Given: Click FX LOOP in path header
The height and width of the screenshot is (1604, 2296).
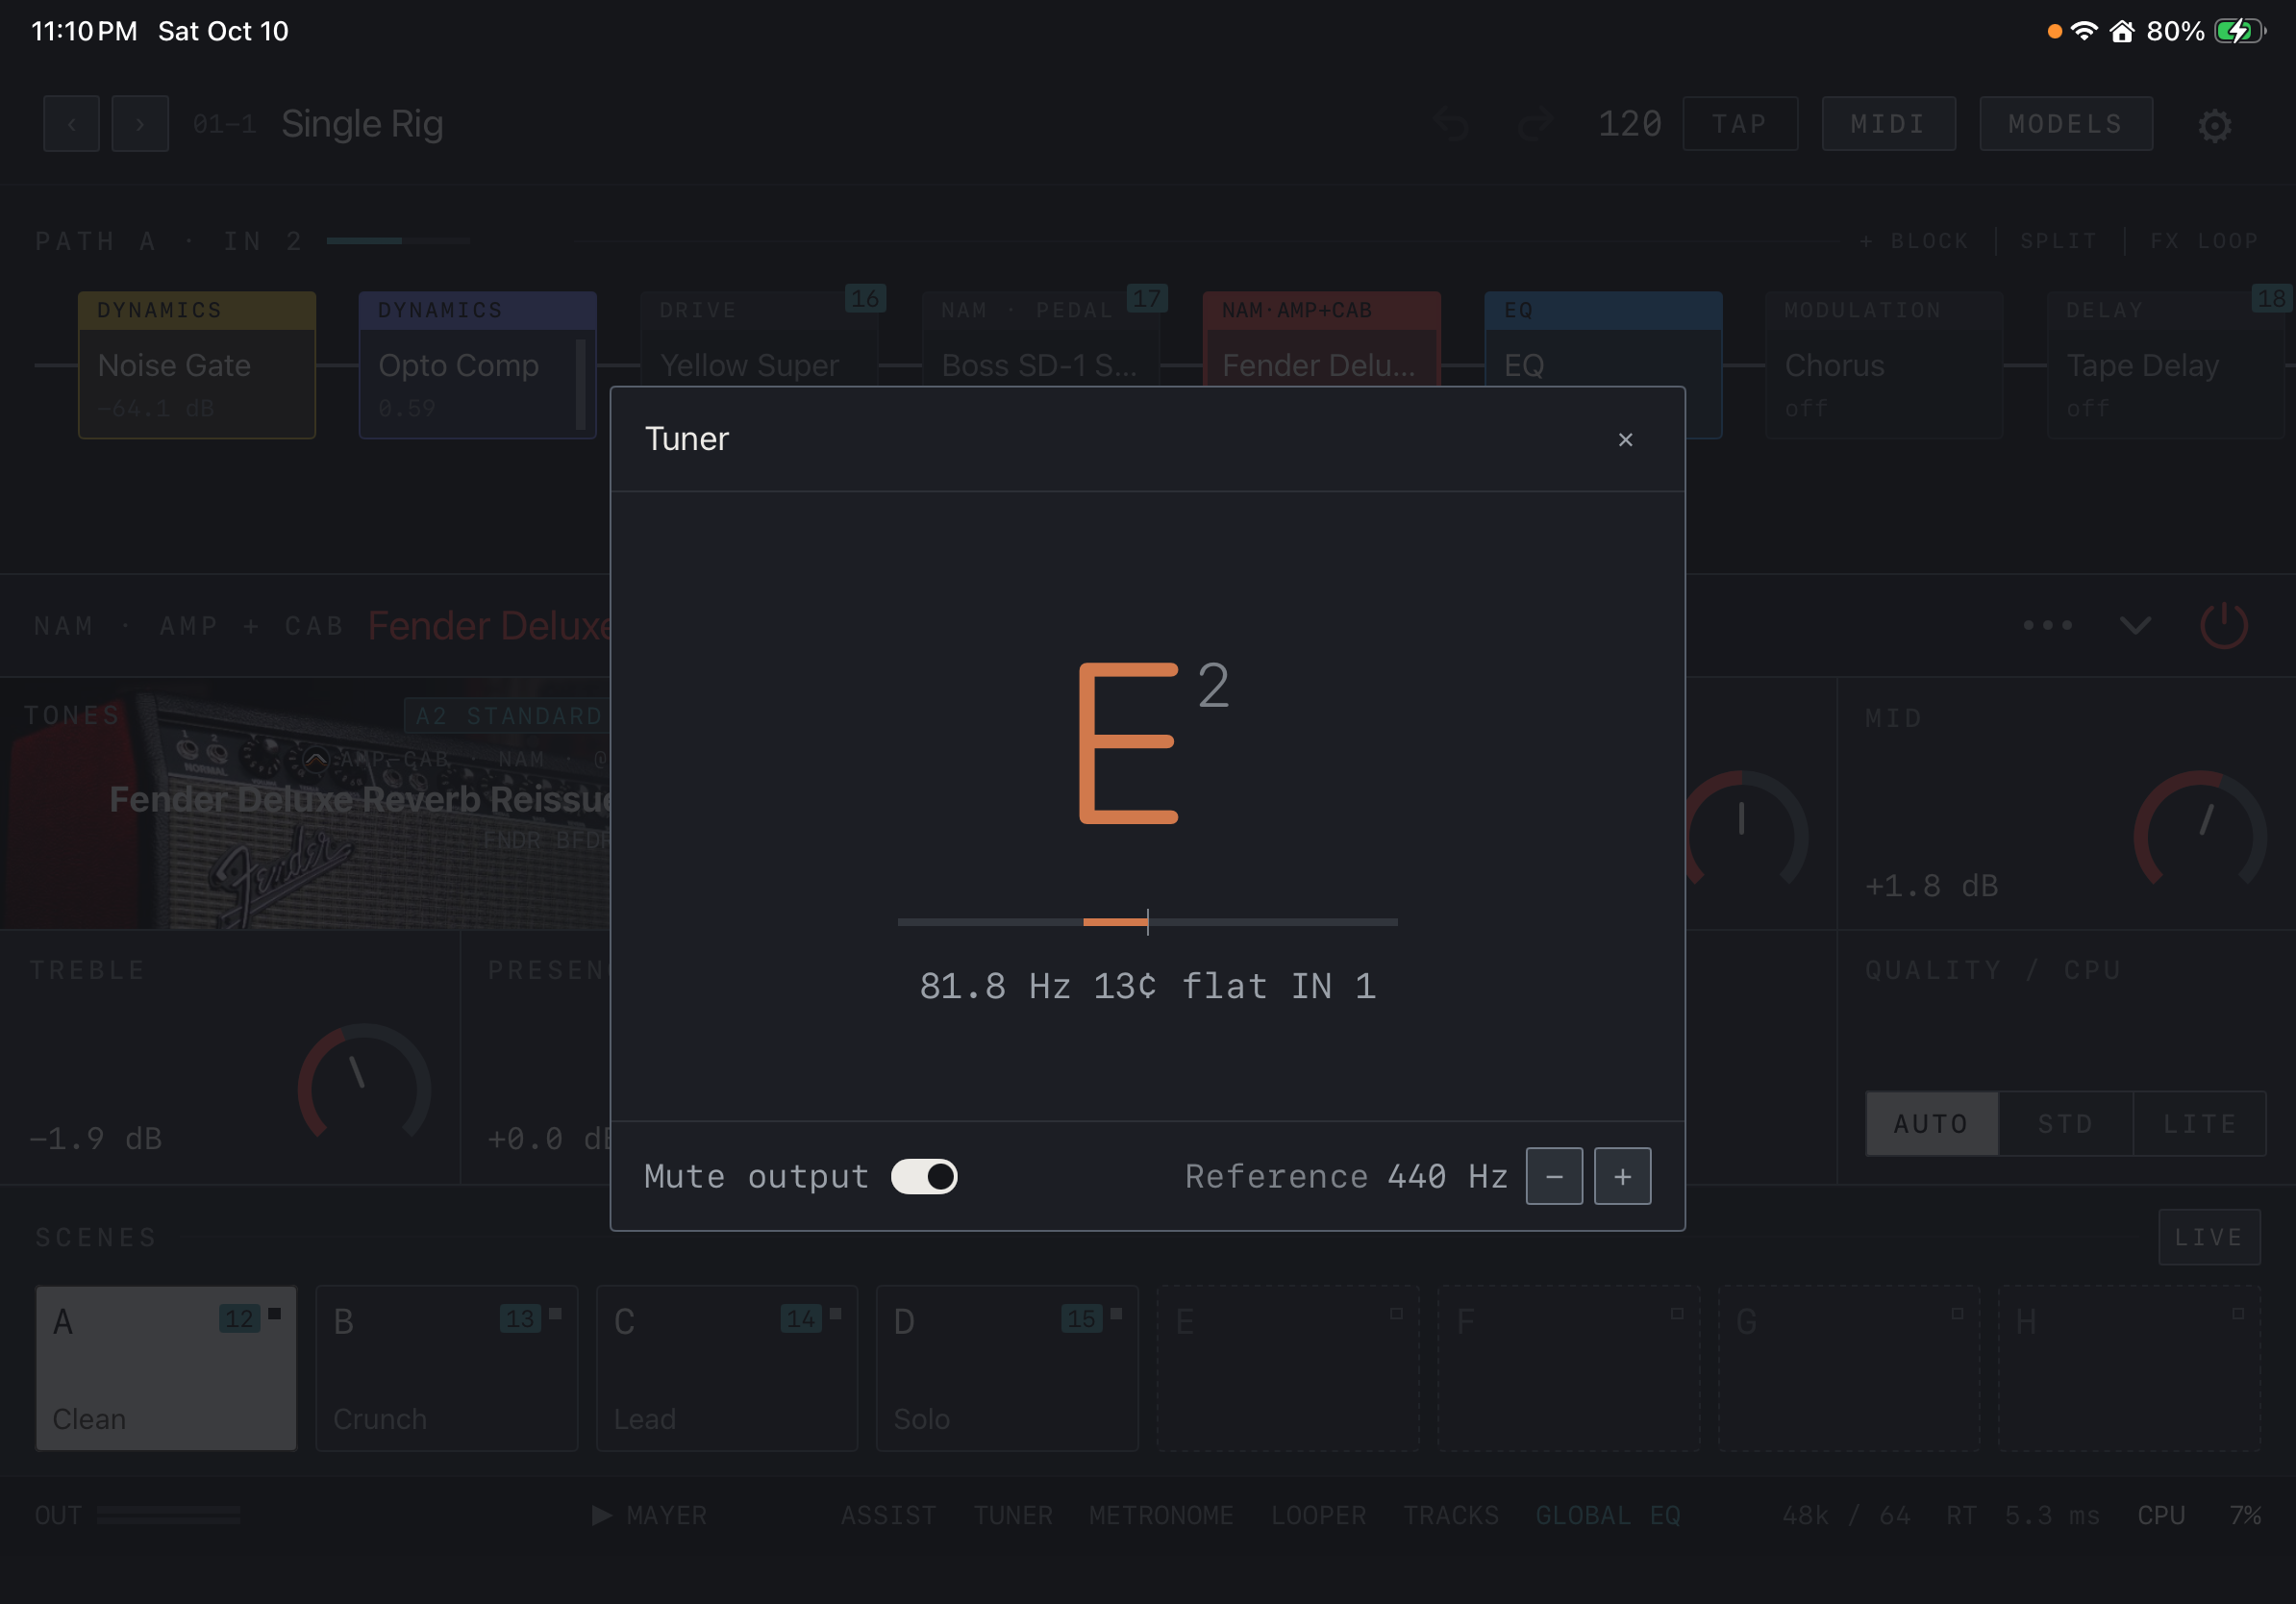Looking at the screenshot, I should pos(2204,241).
